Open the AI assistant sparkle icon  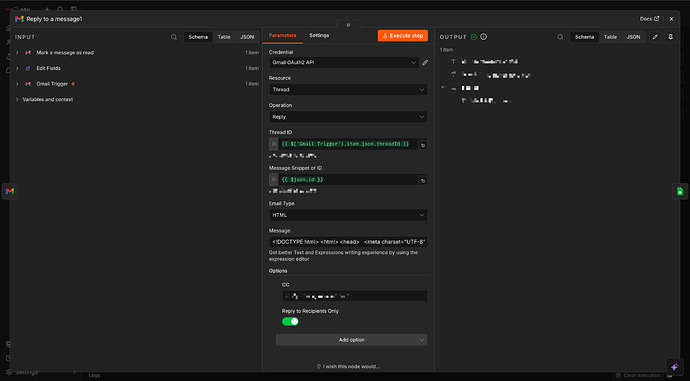tap(675, 366)
